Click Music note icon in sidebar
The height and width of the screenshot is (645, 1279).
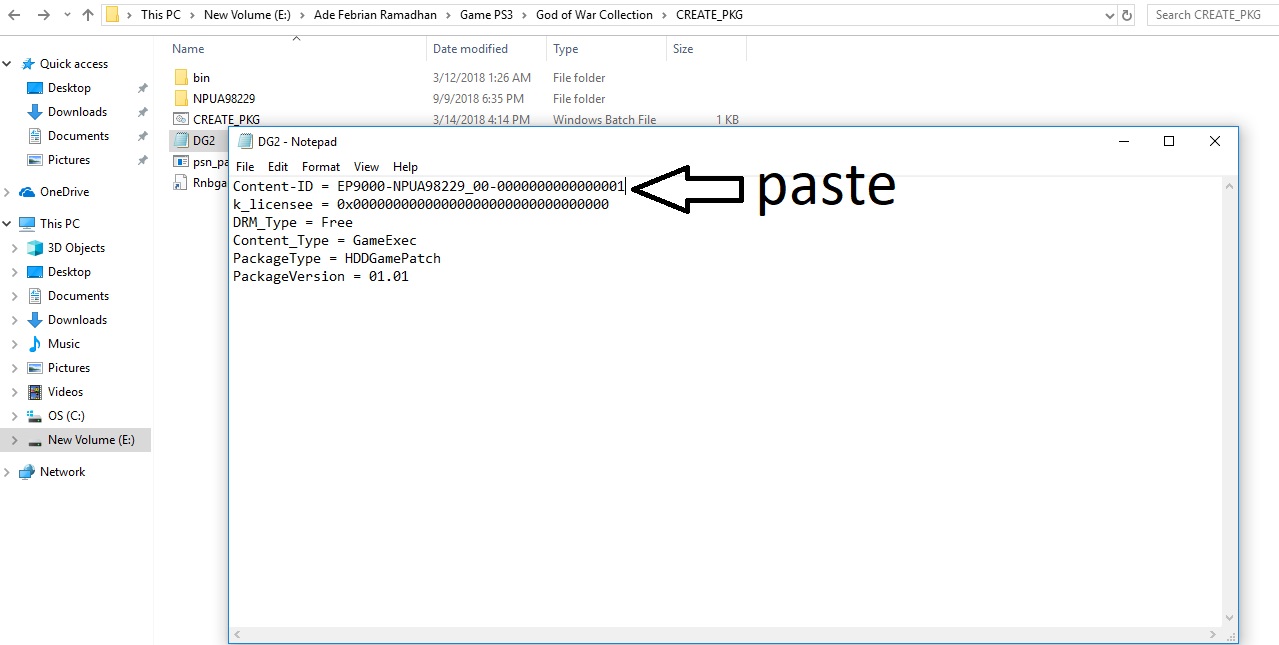coord(35,344)
